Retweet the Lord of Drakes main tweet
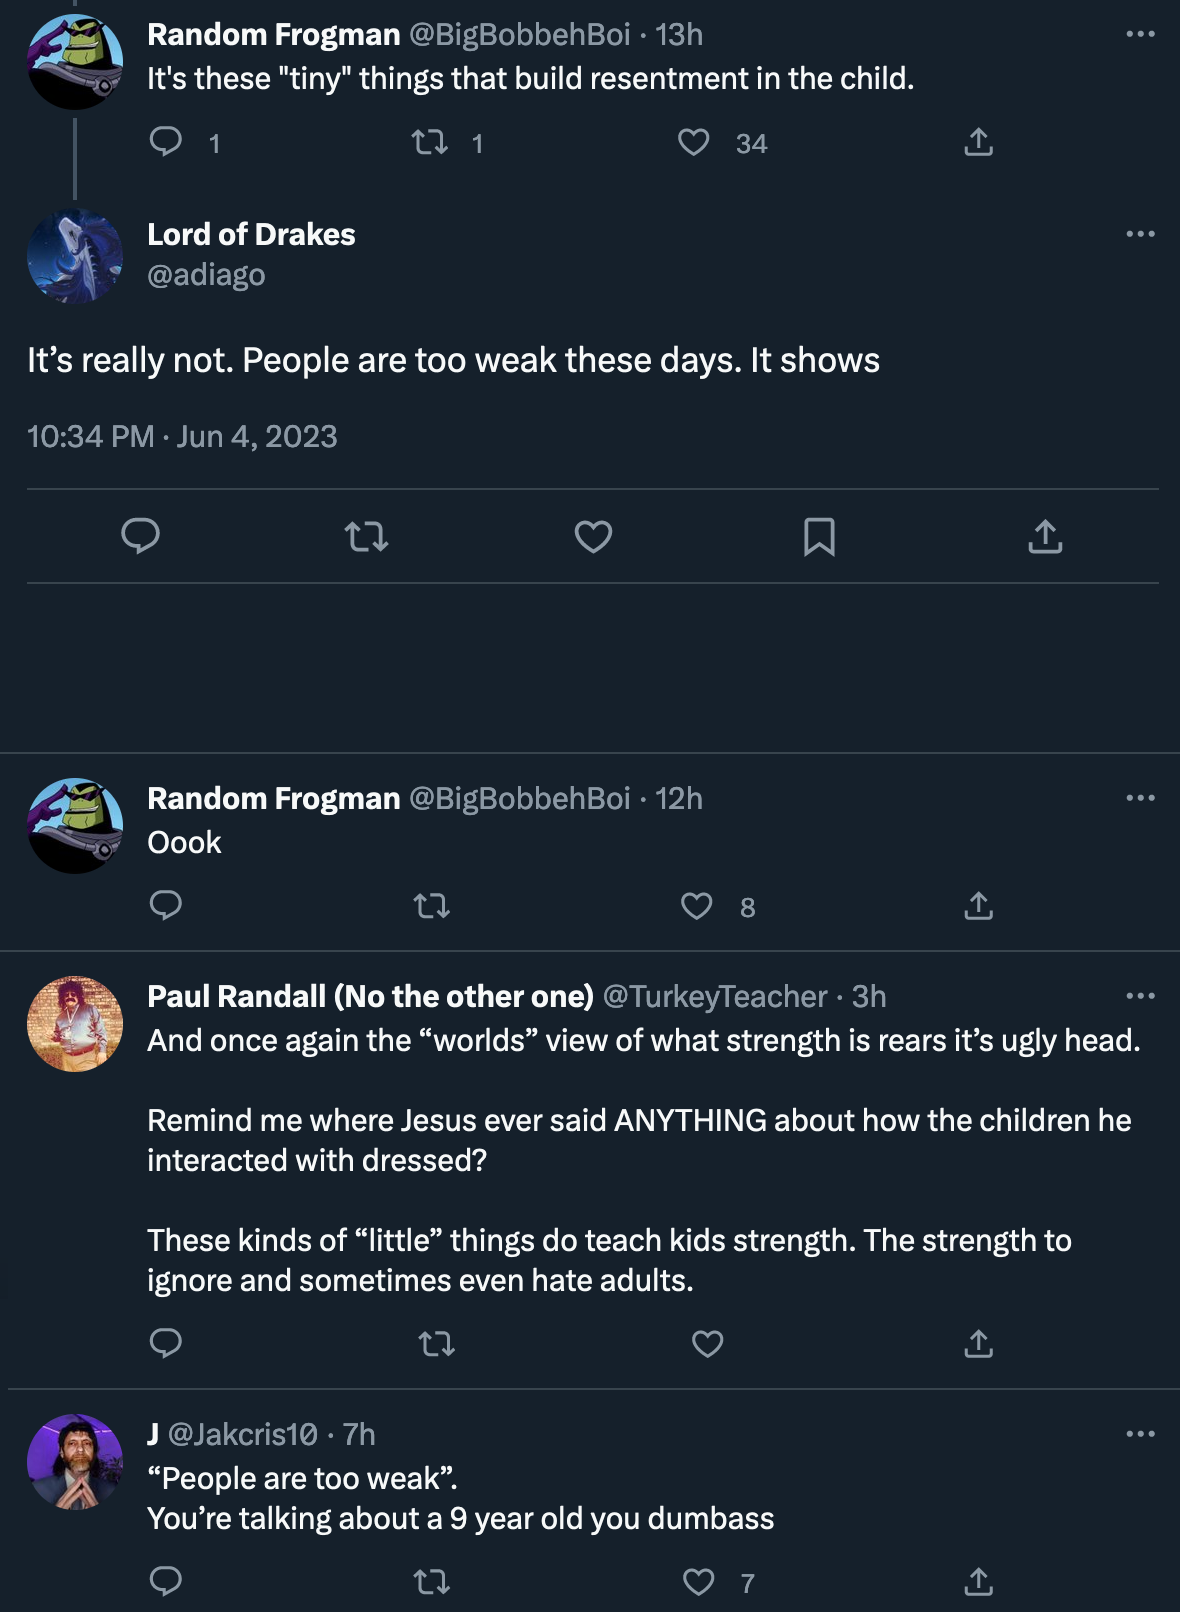 (367, 536)
